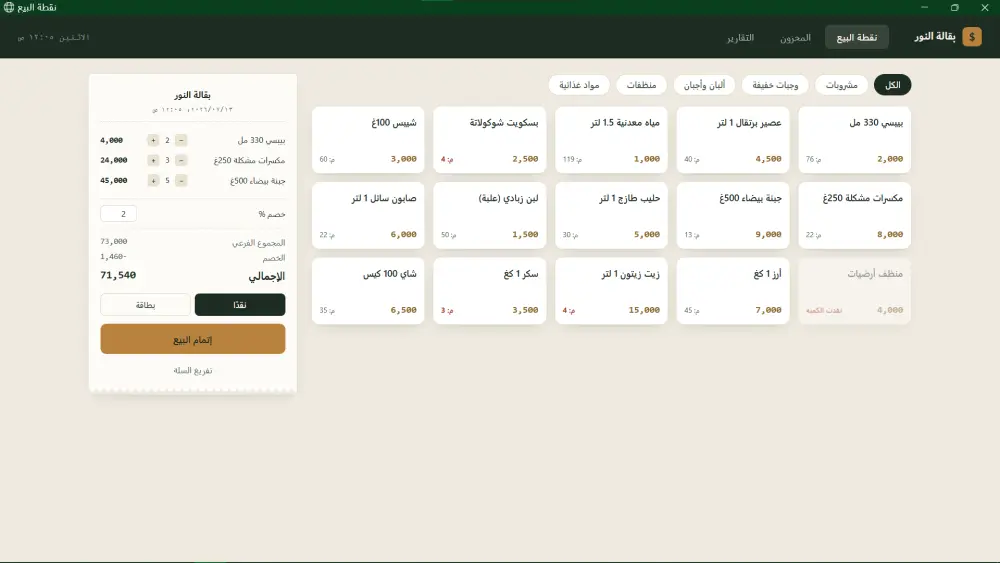Open the التقارير tab
Viewport: 1000px width, 563px height.
(740, 37)
